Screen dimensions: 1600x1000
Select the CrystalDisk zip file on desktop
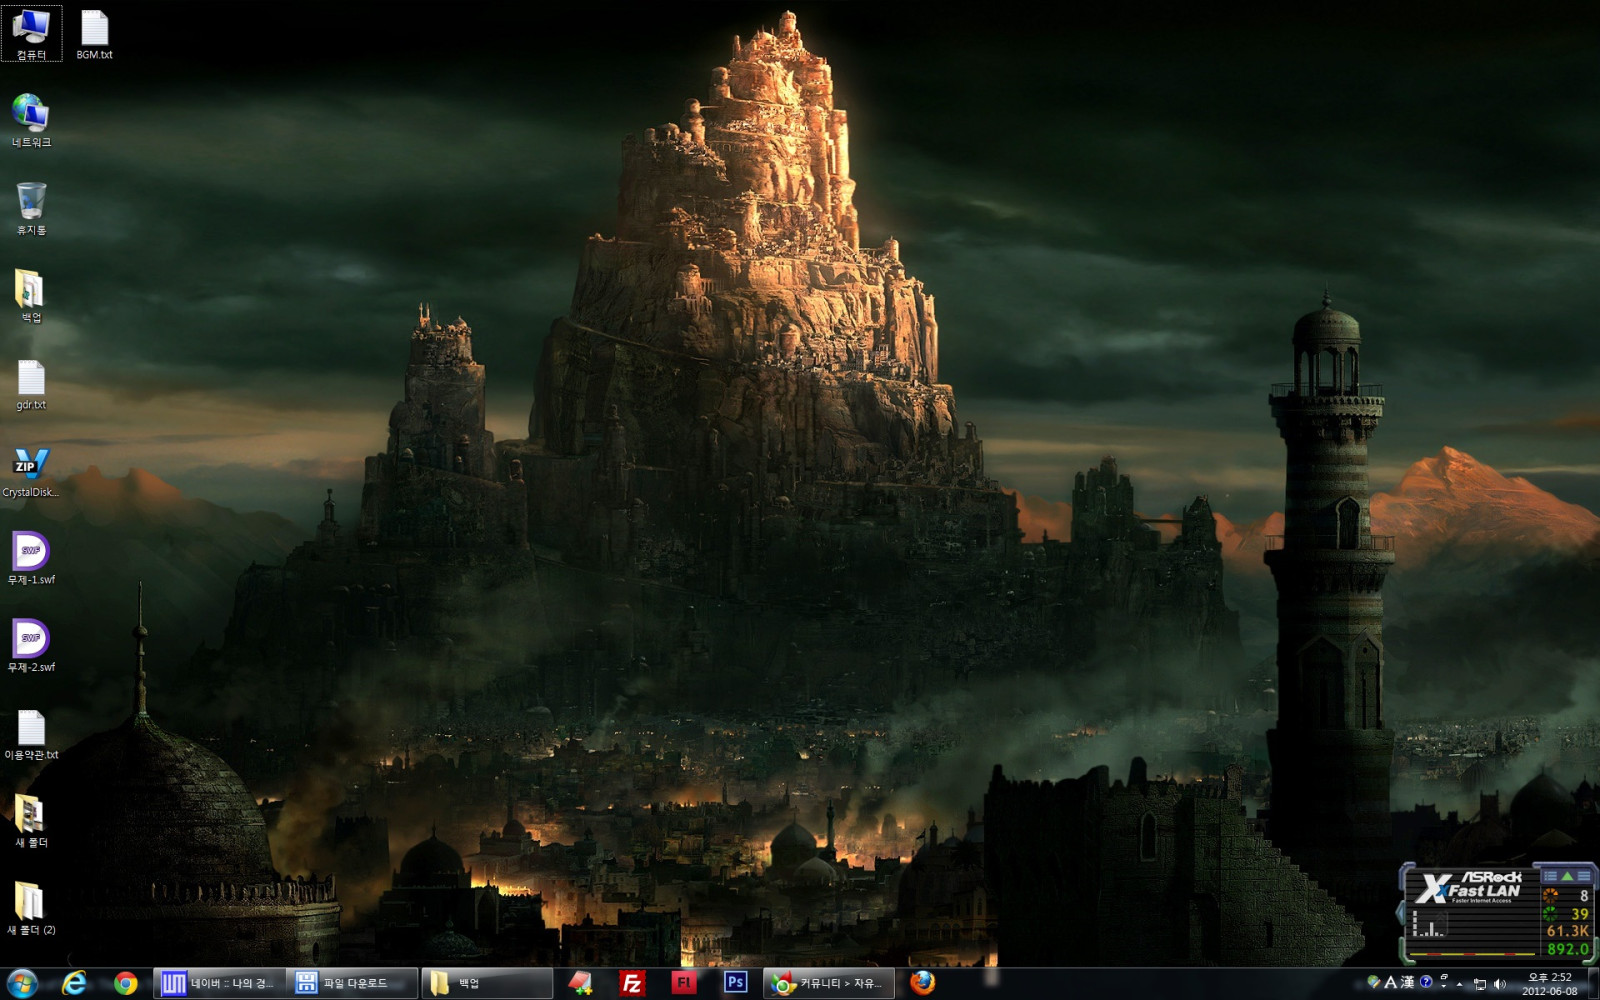point(31,472)
